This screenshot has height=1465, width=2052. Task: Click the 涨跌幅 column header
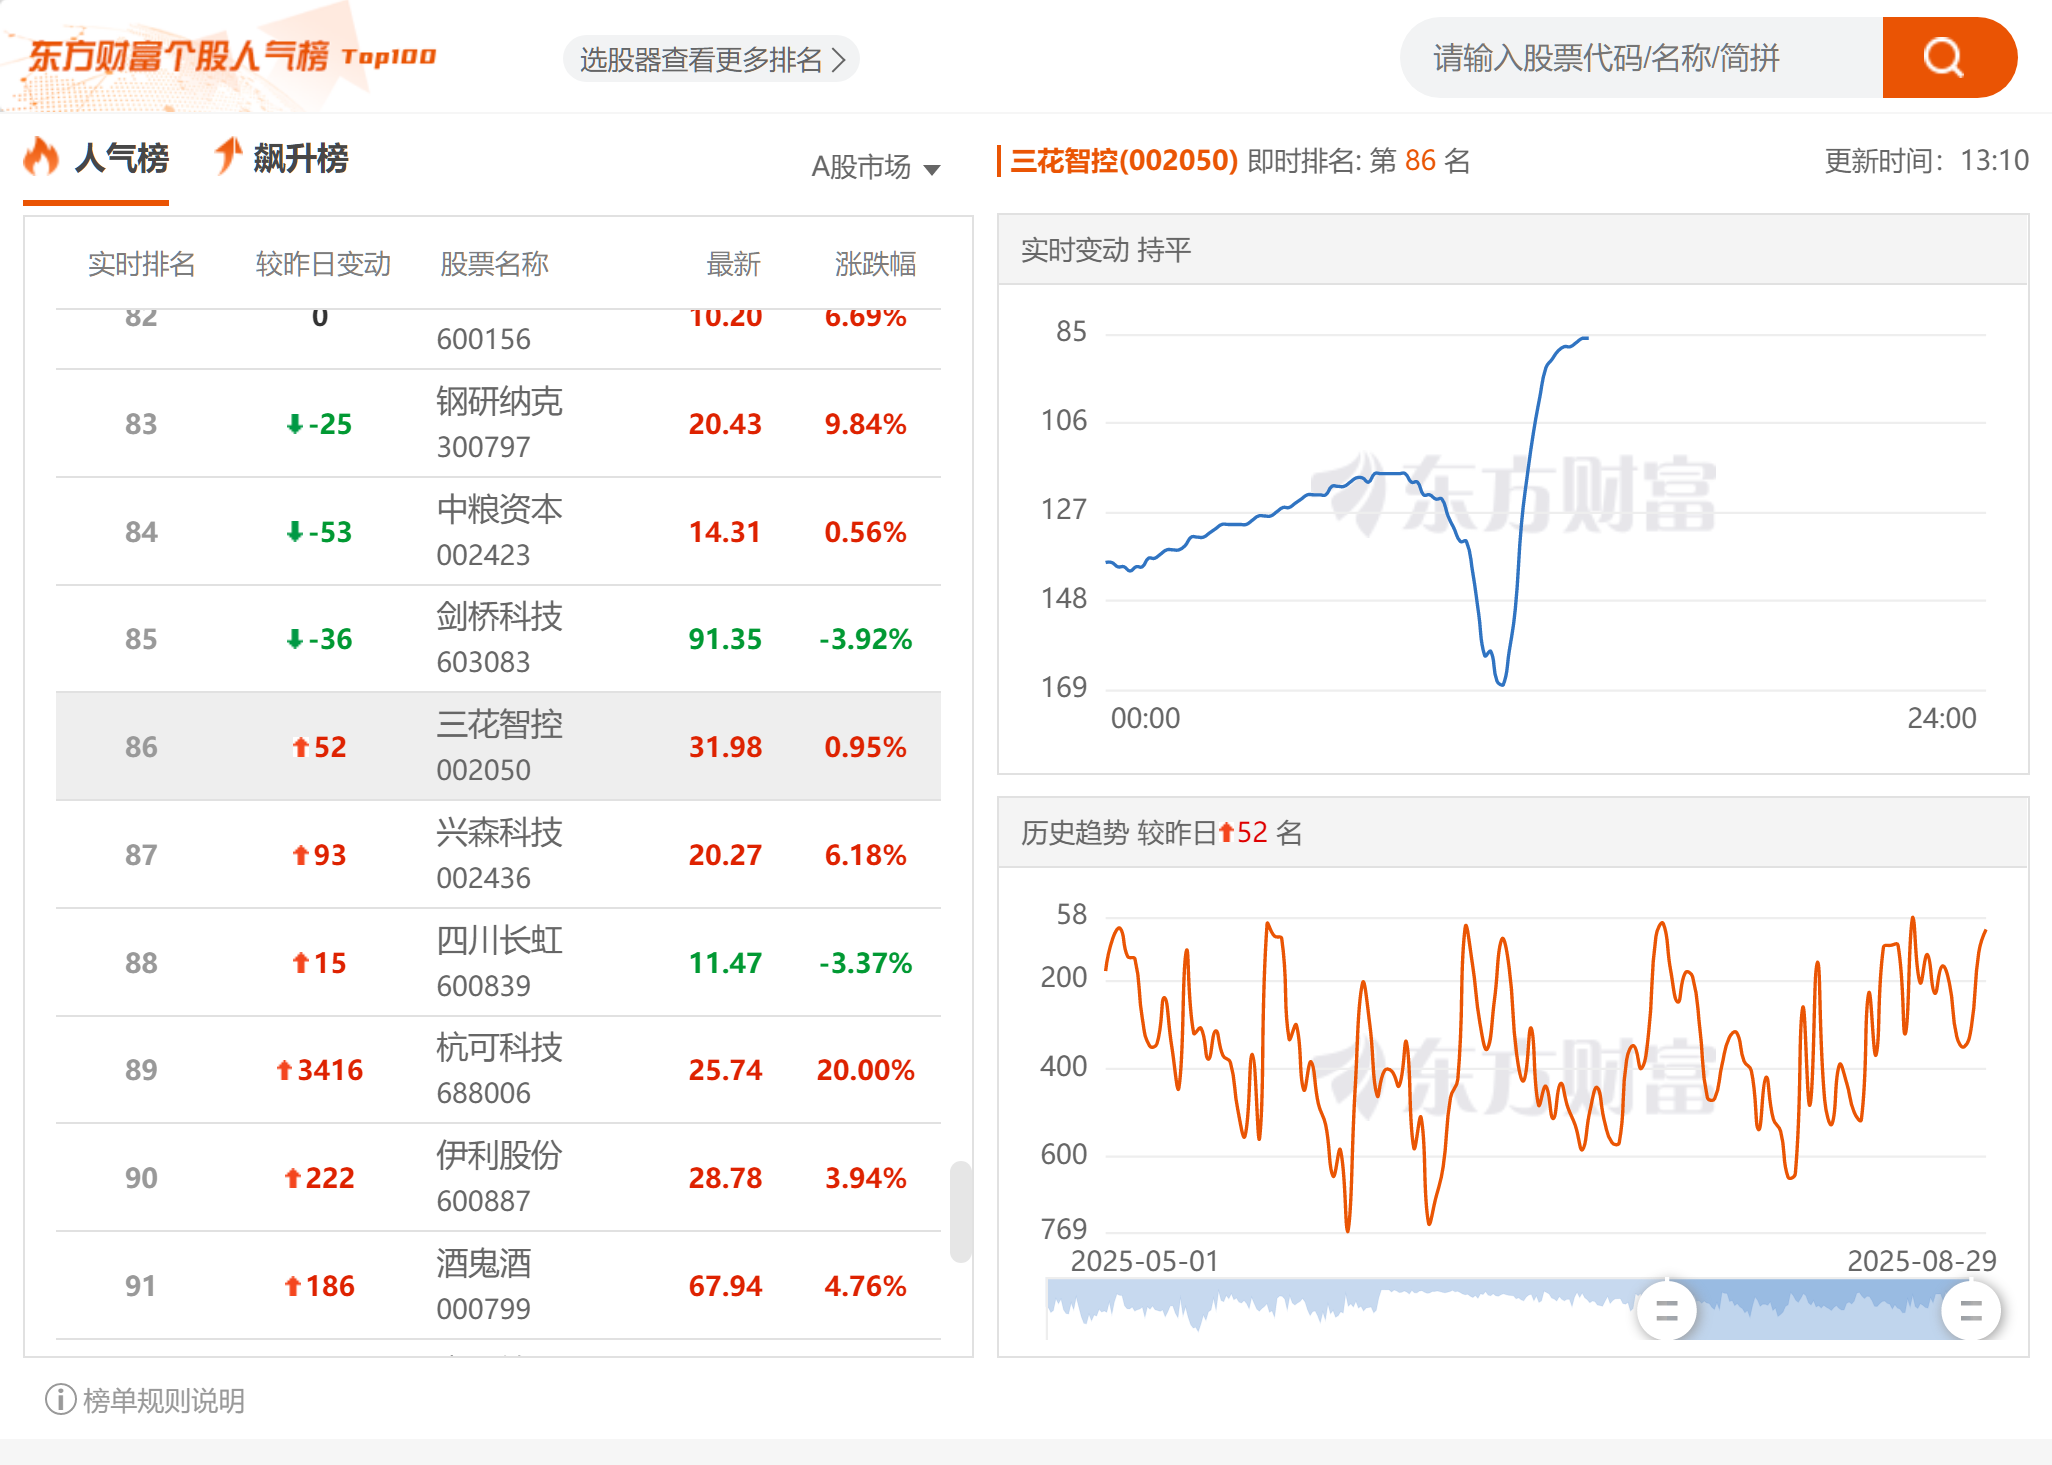tap(875, 264)
